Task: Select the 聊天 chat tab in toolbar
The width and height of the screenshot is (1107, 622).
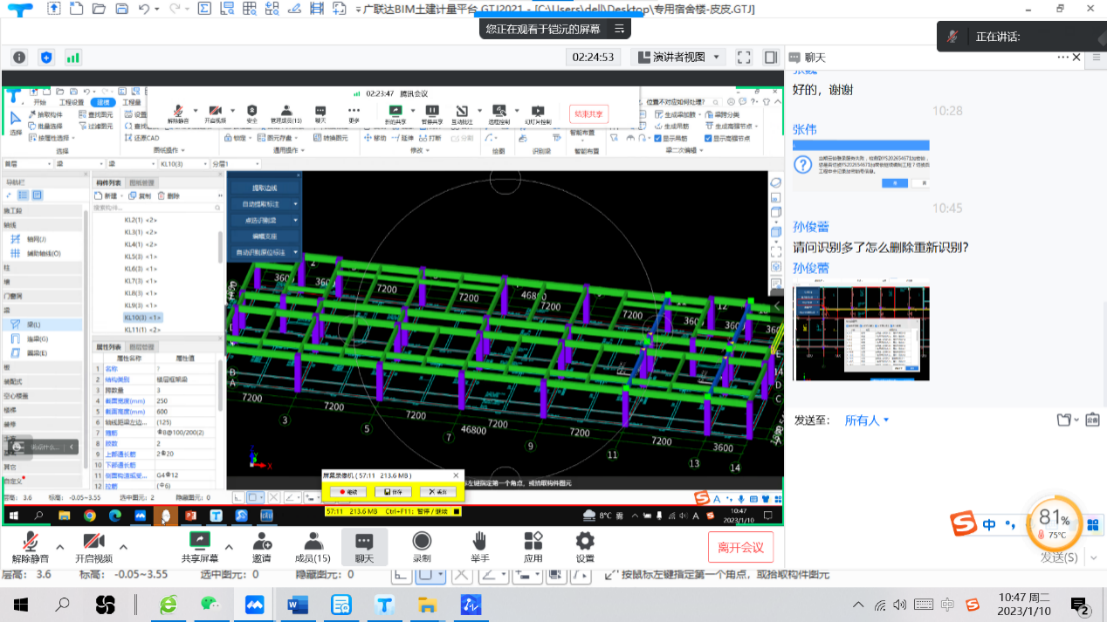Action: (364, 546)
